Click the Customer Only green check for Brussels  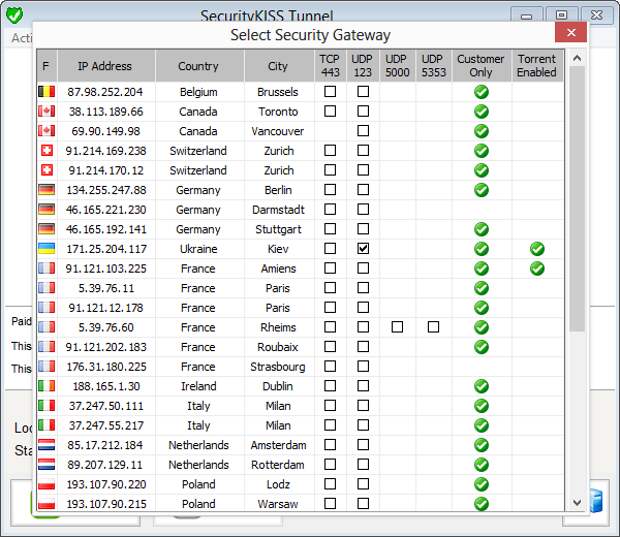tap(481, 92)
